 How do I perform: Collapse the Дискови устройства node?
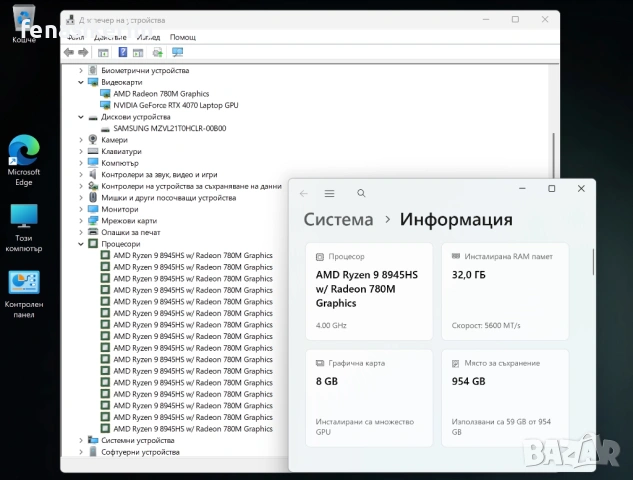[81, 117]
